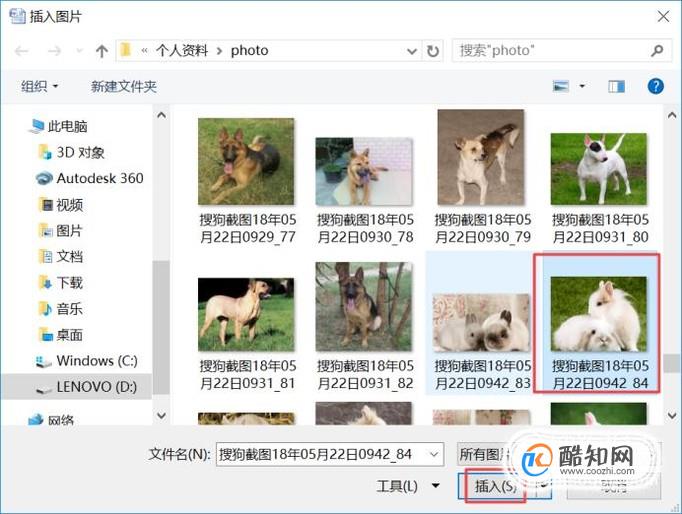
Task: Refresh the photo folder listing
Action: click(x=433, y=51)
